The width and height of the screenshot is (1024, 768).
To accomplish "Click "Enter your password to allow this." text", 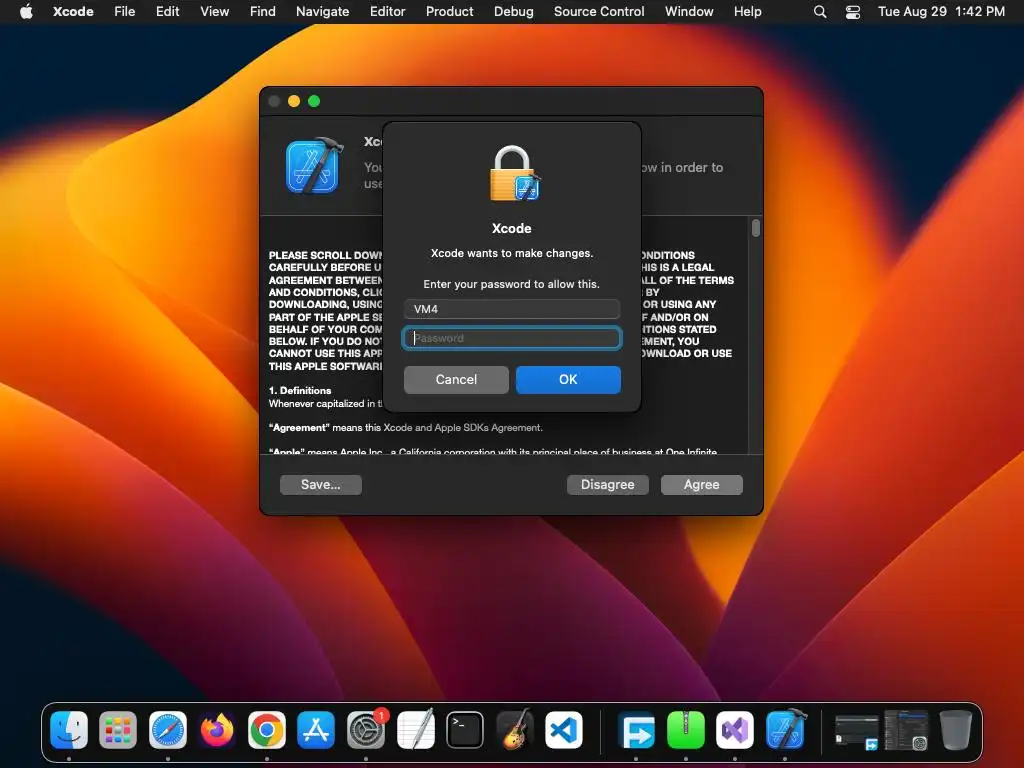I will point(511,284).
